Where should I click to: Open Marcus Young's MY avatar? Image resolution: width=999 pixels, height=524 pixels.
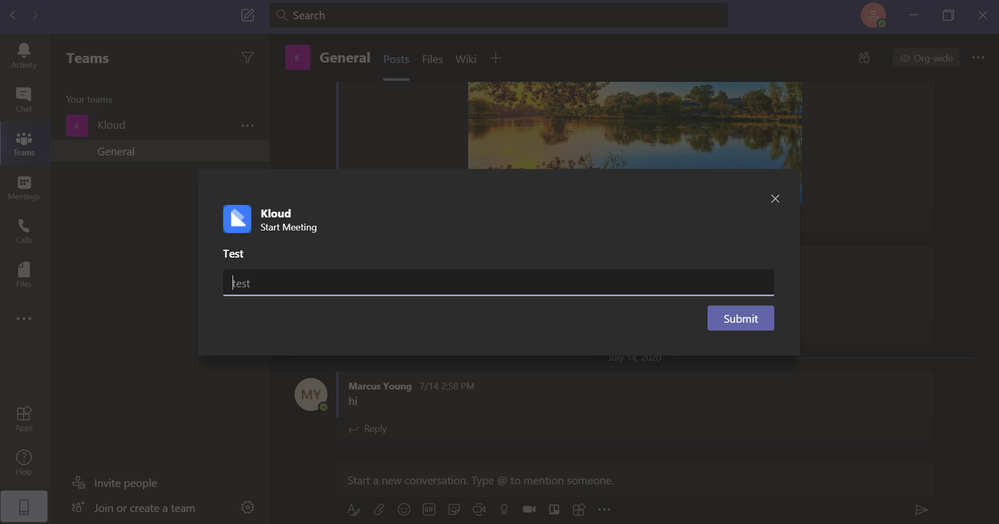311,395
